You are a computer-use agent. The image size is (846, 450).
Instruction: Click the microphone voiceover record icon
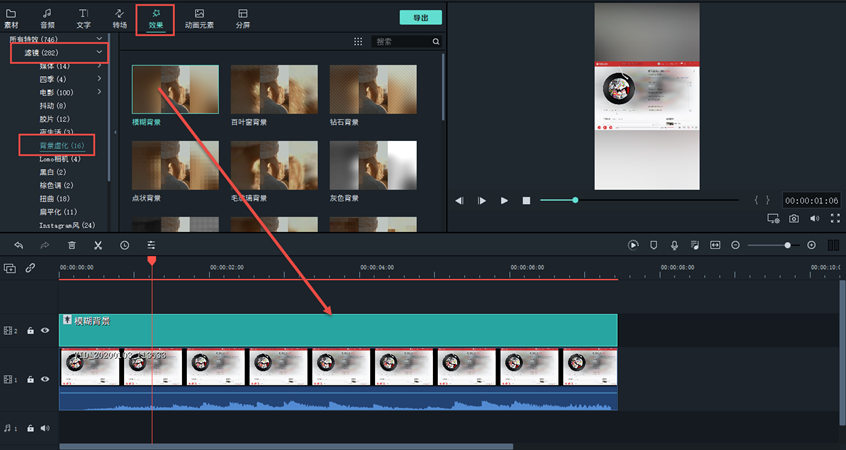pyautogui.click(x=675, y=245)
